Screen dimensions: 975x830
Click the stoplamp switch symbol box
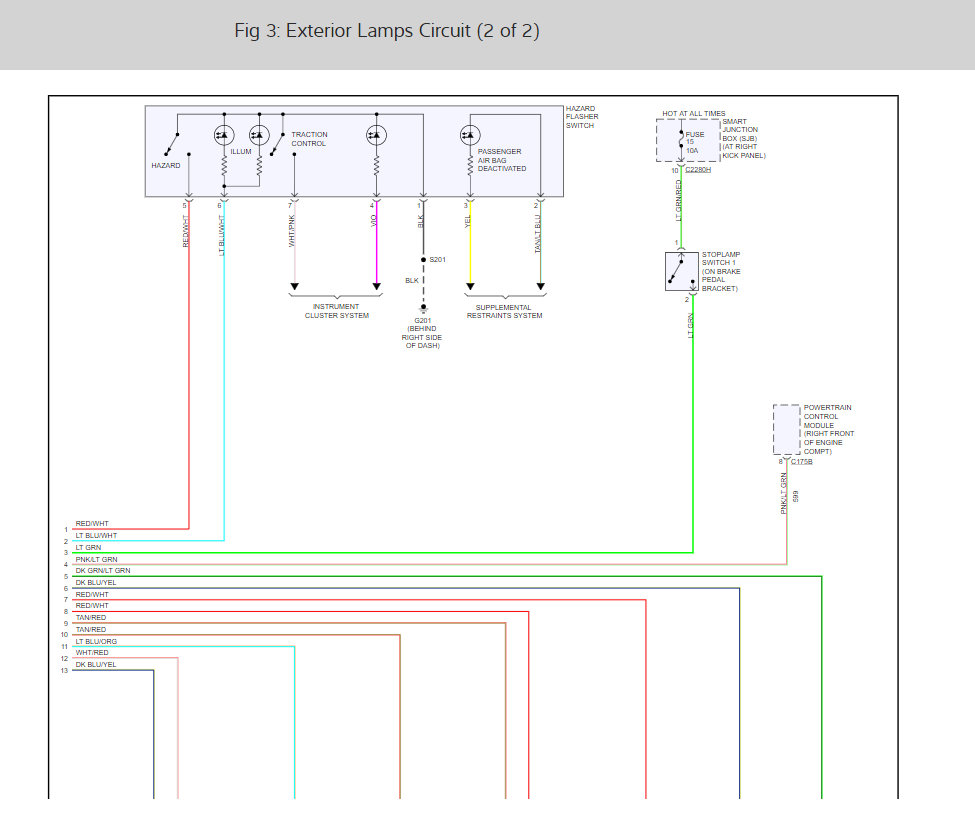coord(682,271)
